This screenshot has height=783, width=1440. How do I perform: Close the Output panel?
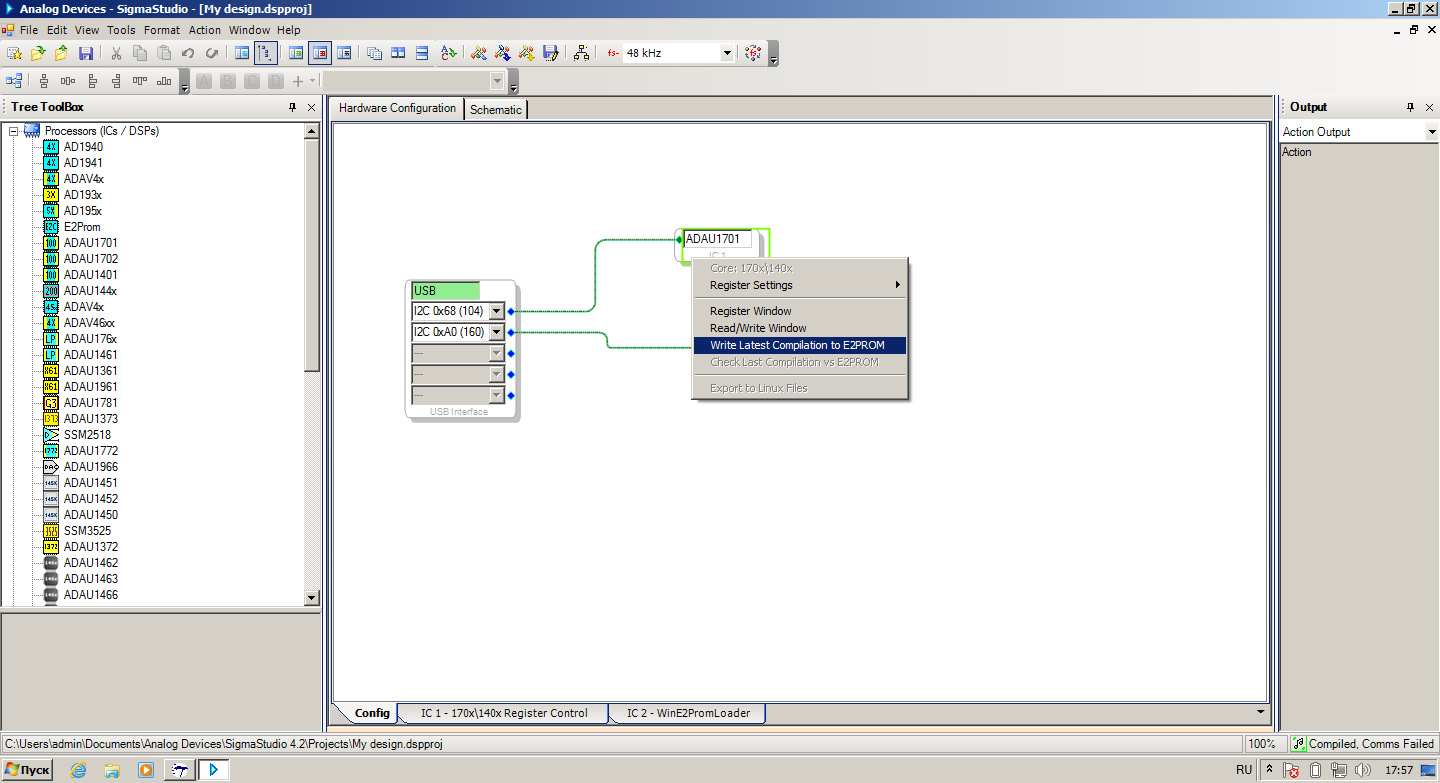click(x=1429, y=107)
